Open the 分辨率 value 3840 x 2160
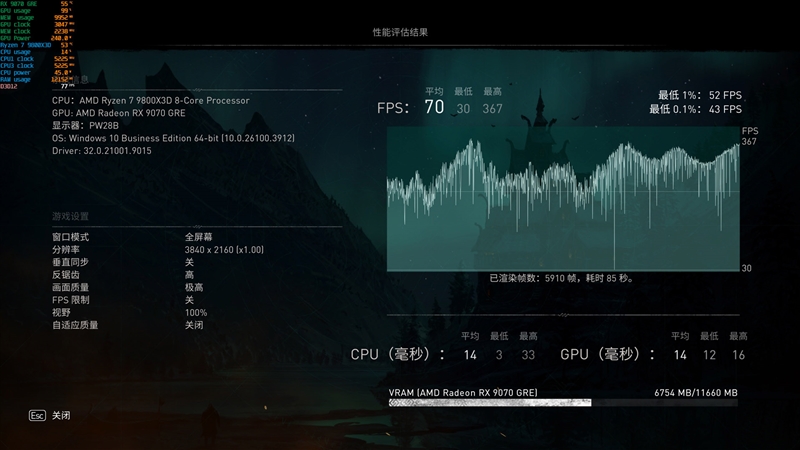Screen dimensions: 800x450 click(224, 249)
